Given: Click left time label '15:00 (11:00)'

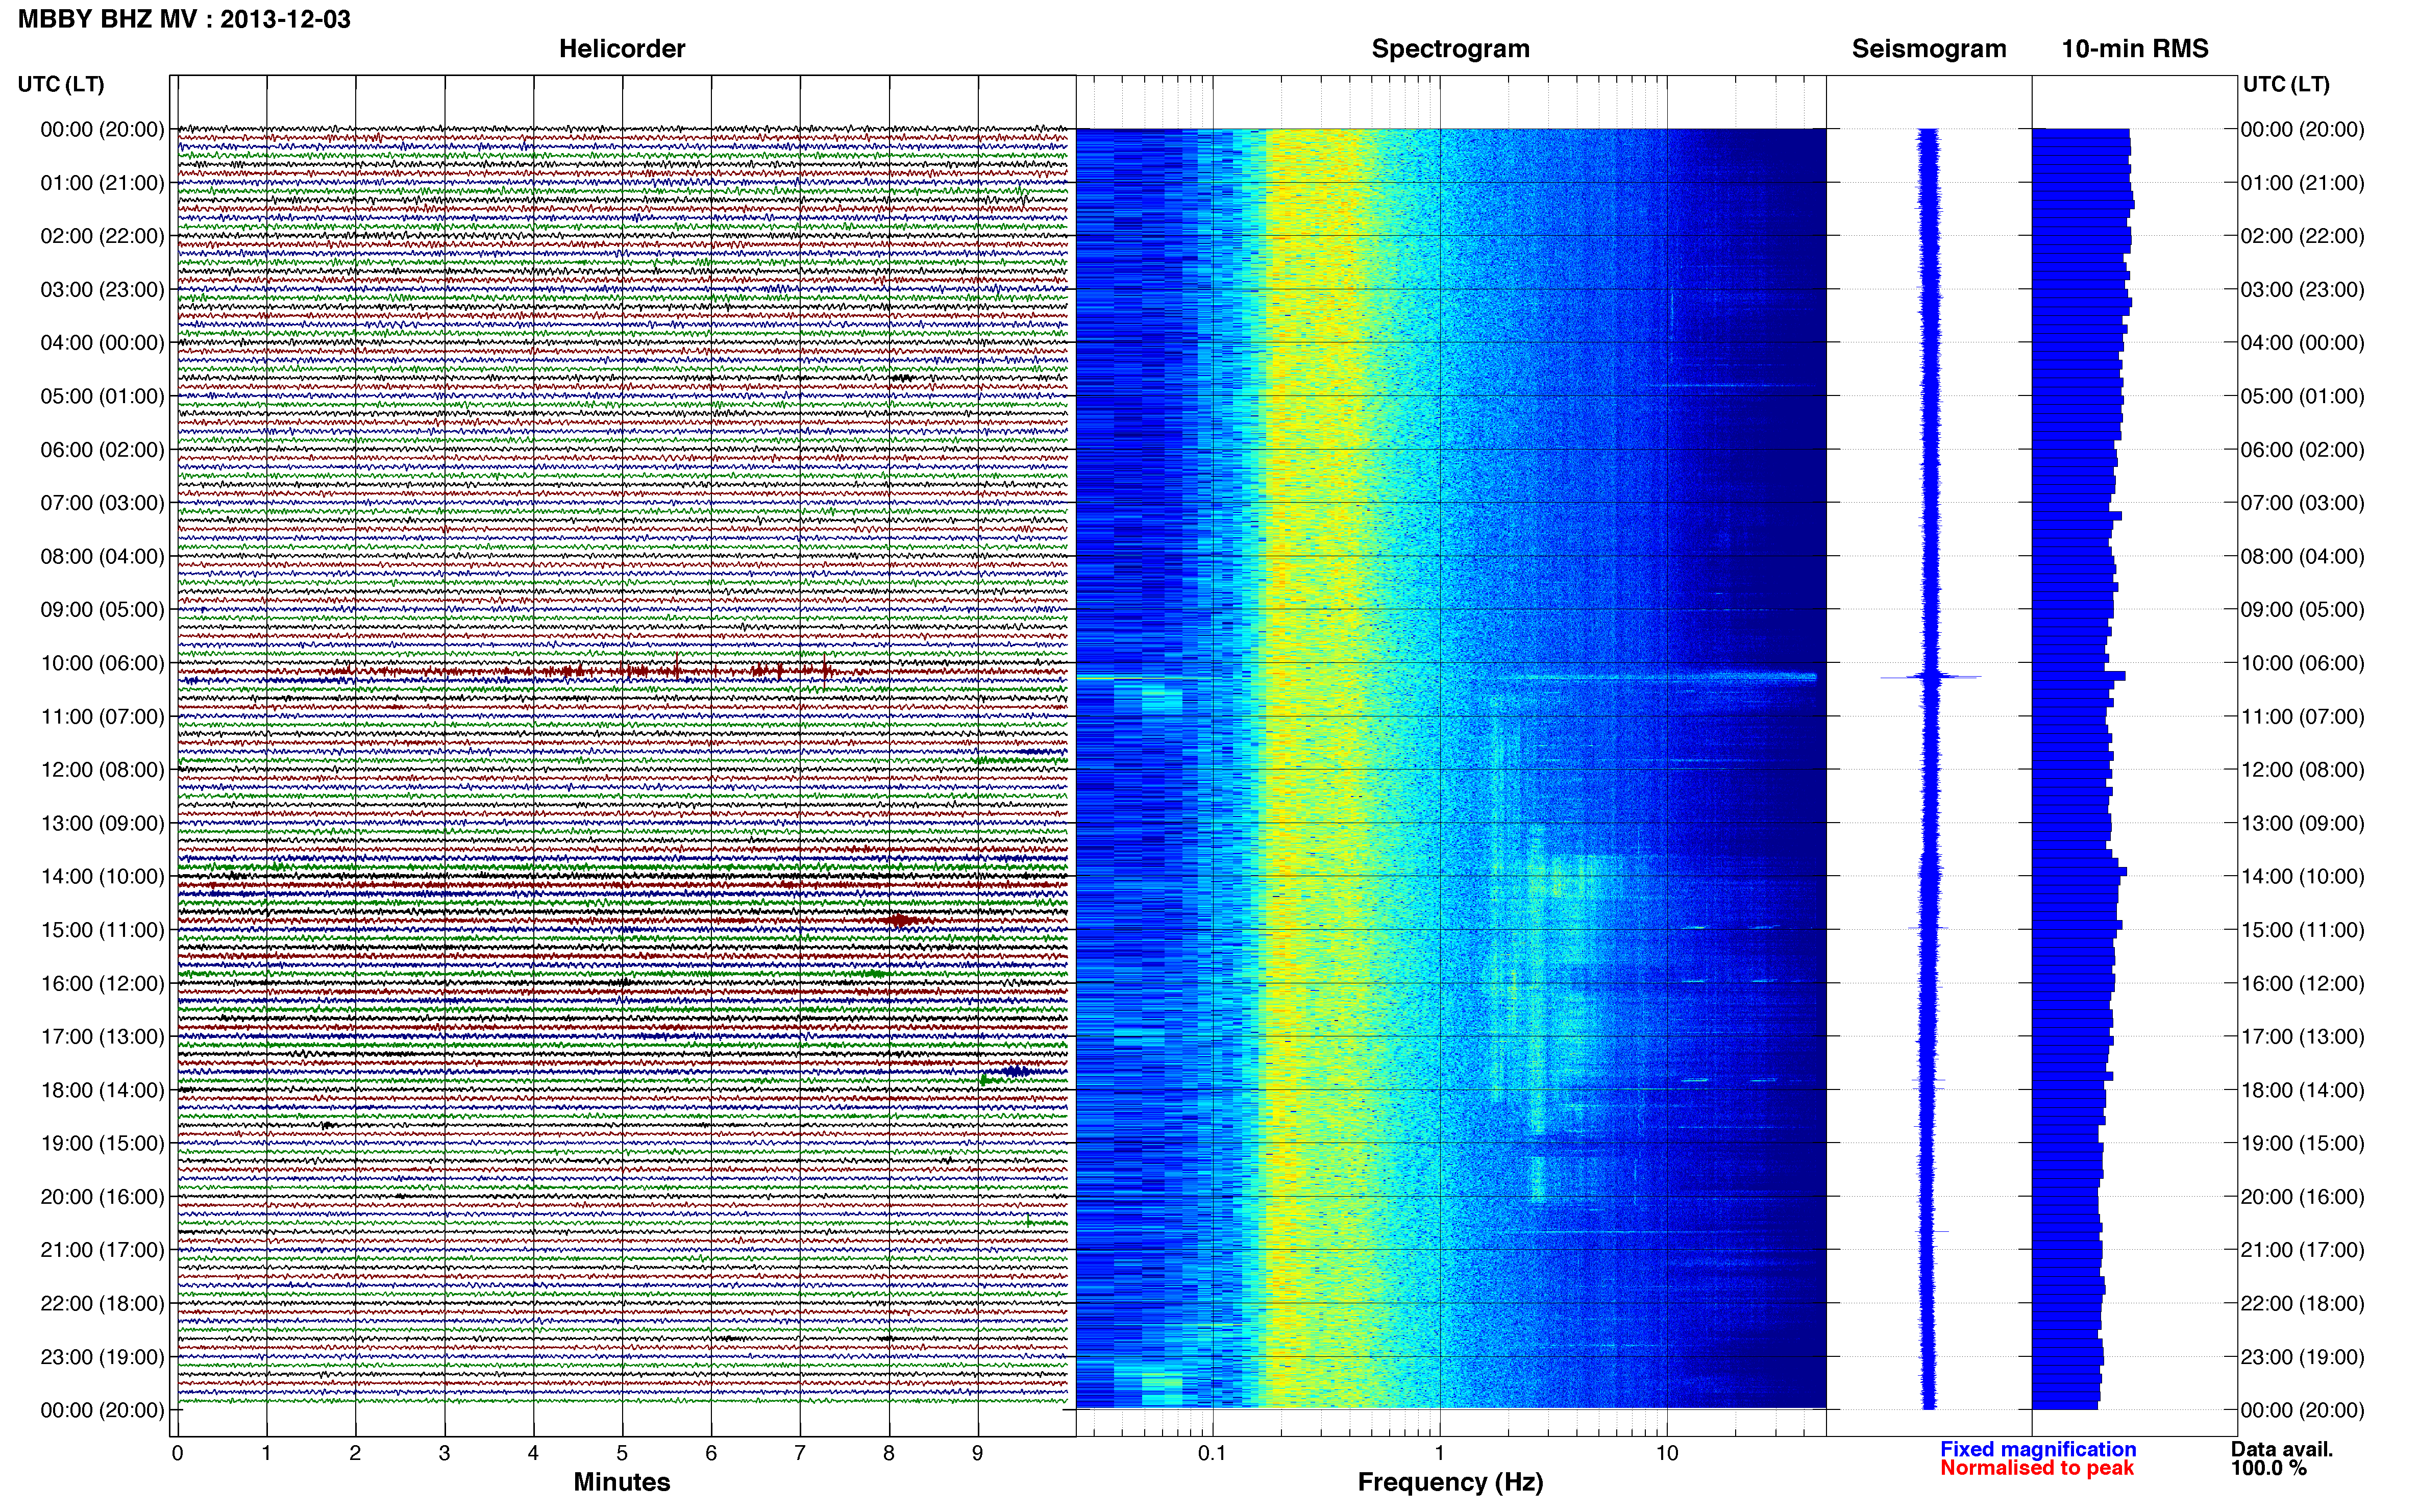Looking at the screenshot, I should point(102,930).
